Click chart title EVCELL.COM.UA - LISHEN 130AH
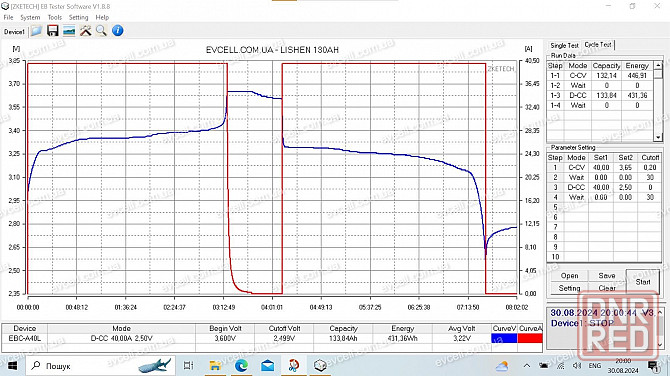 coord(272,50)
